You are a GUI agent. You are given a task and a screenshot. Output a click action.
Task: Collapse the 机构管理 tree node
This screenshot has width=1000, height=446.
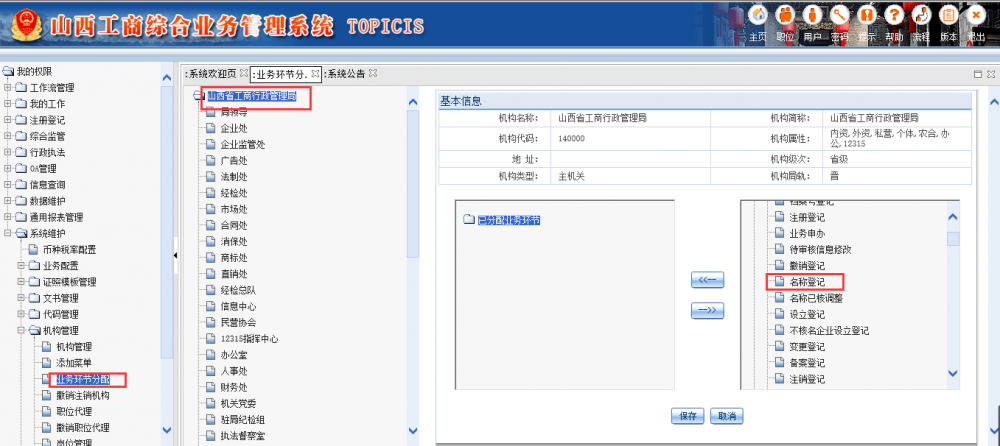(x=21, y=330)
